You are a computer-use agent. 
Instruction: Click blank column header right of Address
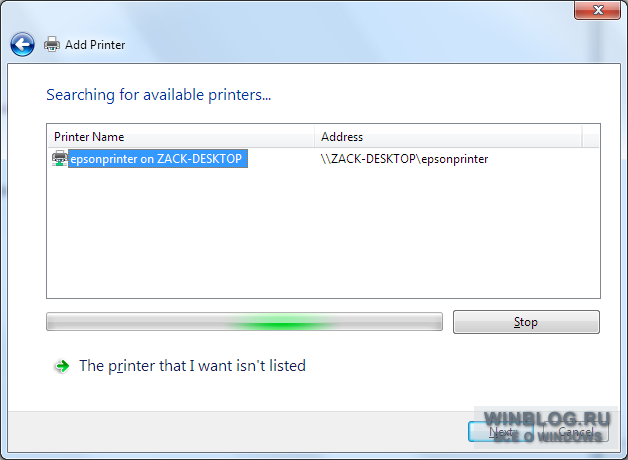pos(590,137)
